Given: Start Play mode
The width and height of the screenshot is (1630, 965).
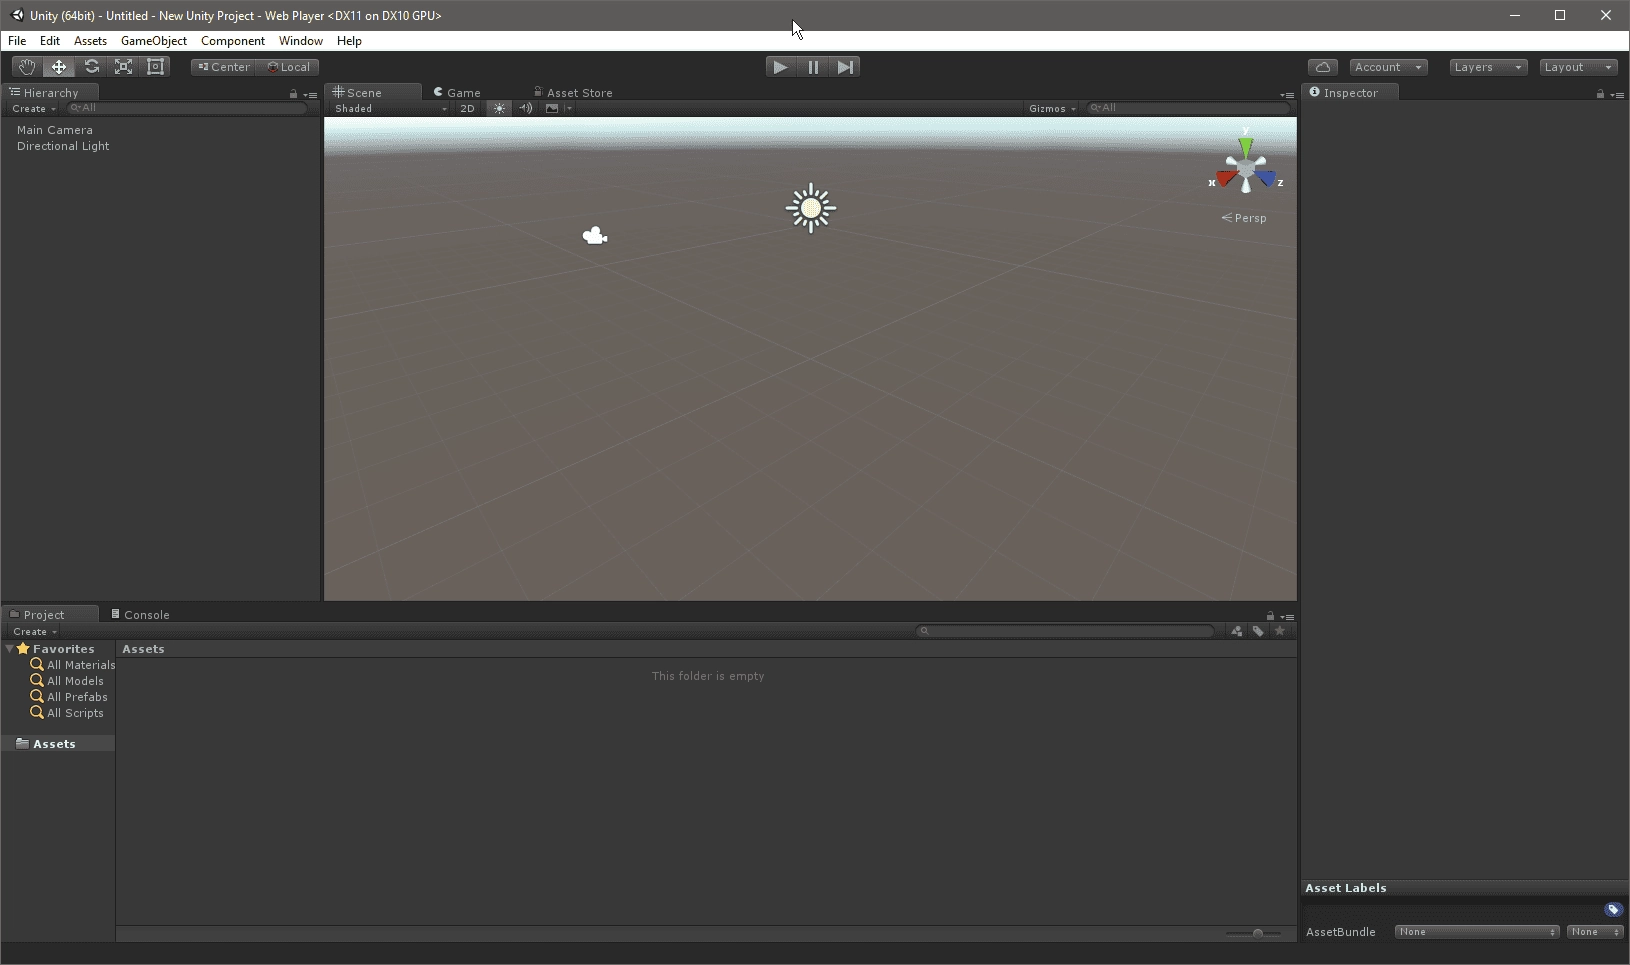Looking at the screenshot, I should pos(780,67).
